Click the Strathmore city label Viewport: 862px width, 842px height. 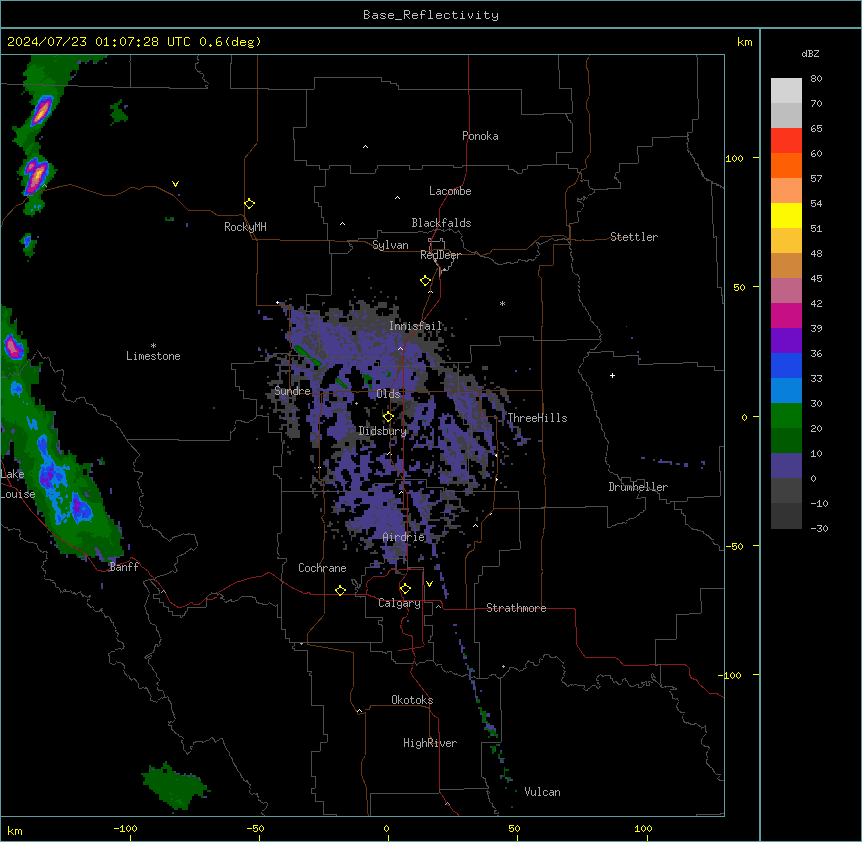tap(516, 608)
